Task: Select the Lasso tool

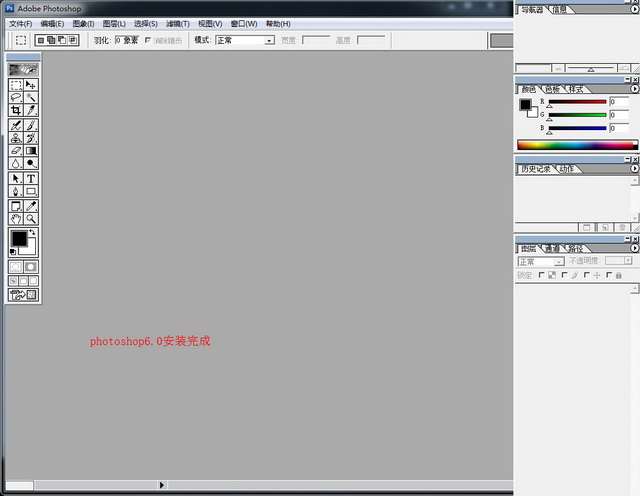Action: pos(16,98)
